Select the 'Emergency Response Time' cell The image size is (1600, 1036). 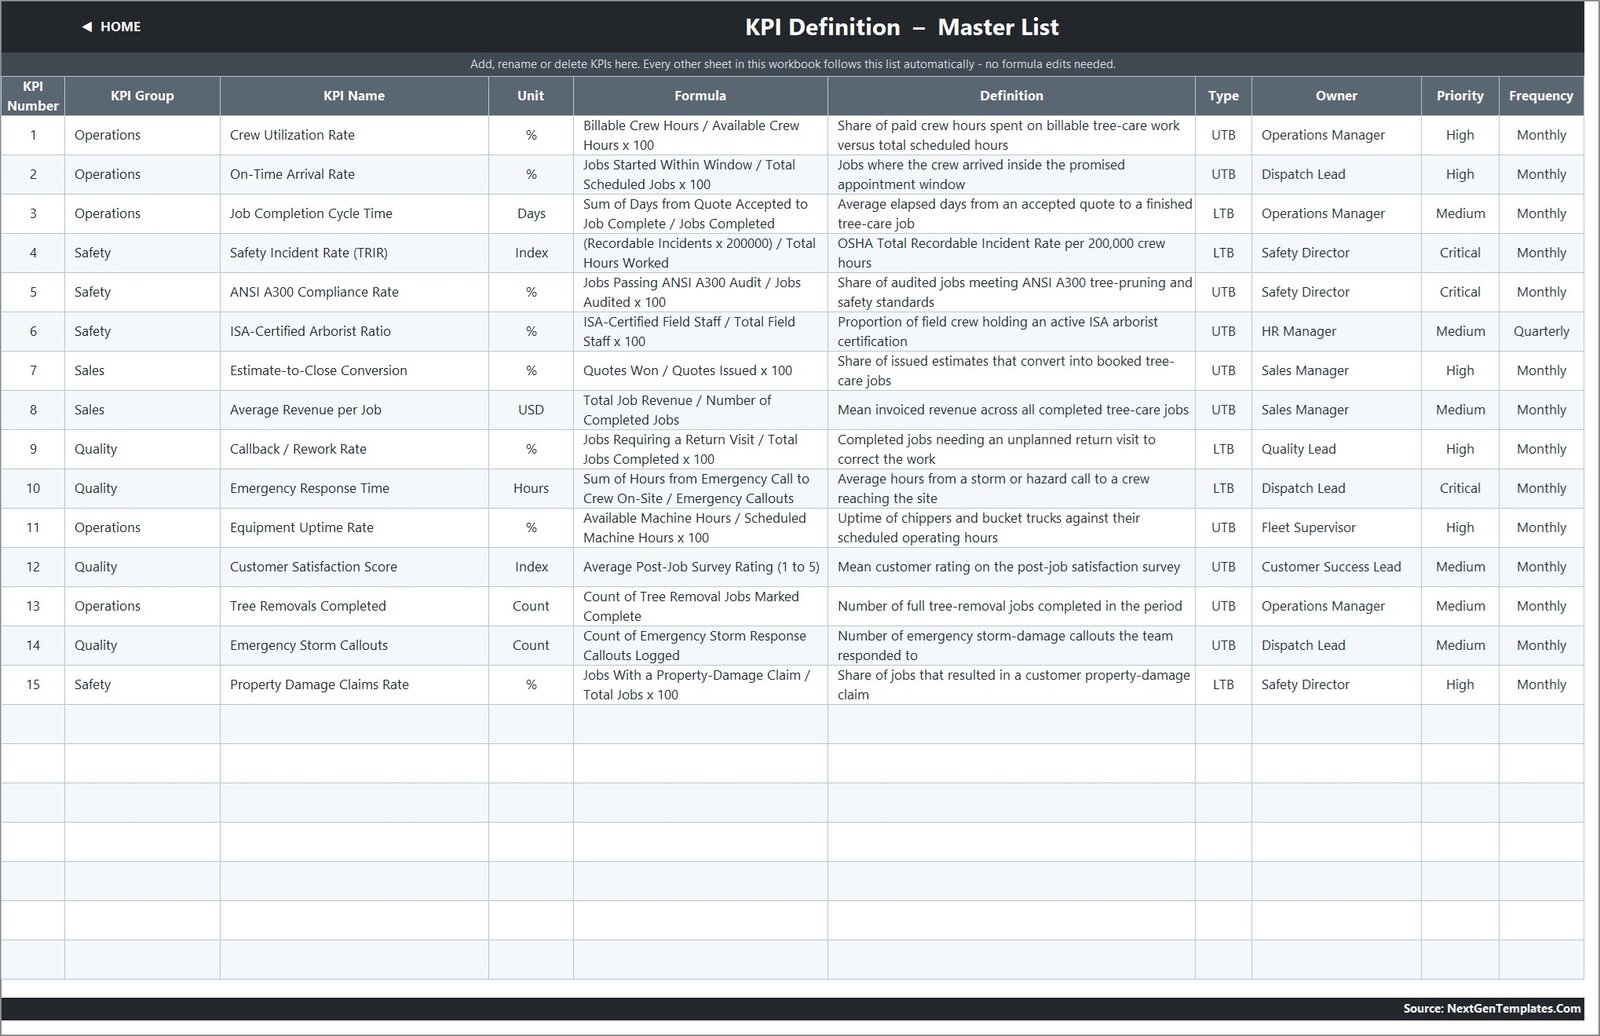354,488
